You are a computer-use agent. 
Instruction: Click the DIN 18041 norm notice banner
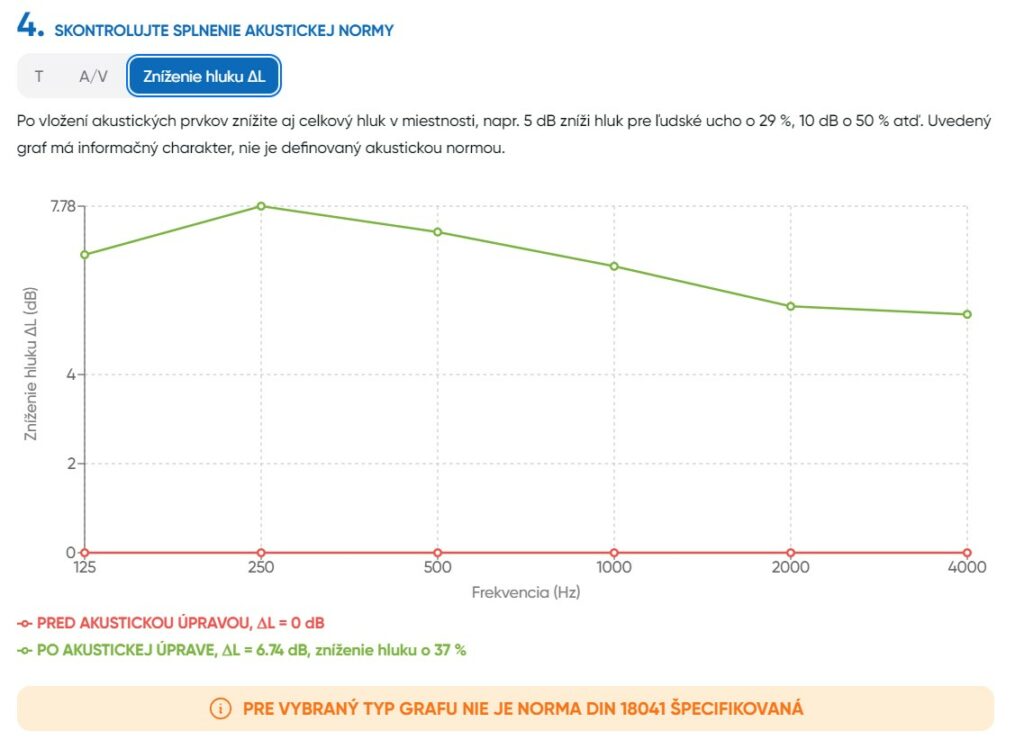tap(505, 709)
